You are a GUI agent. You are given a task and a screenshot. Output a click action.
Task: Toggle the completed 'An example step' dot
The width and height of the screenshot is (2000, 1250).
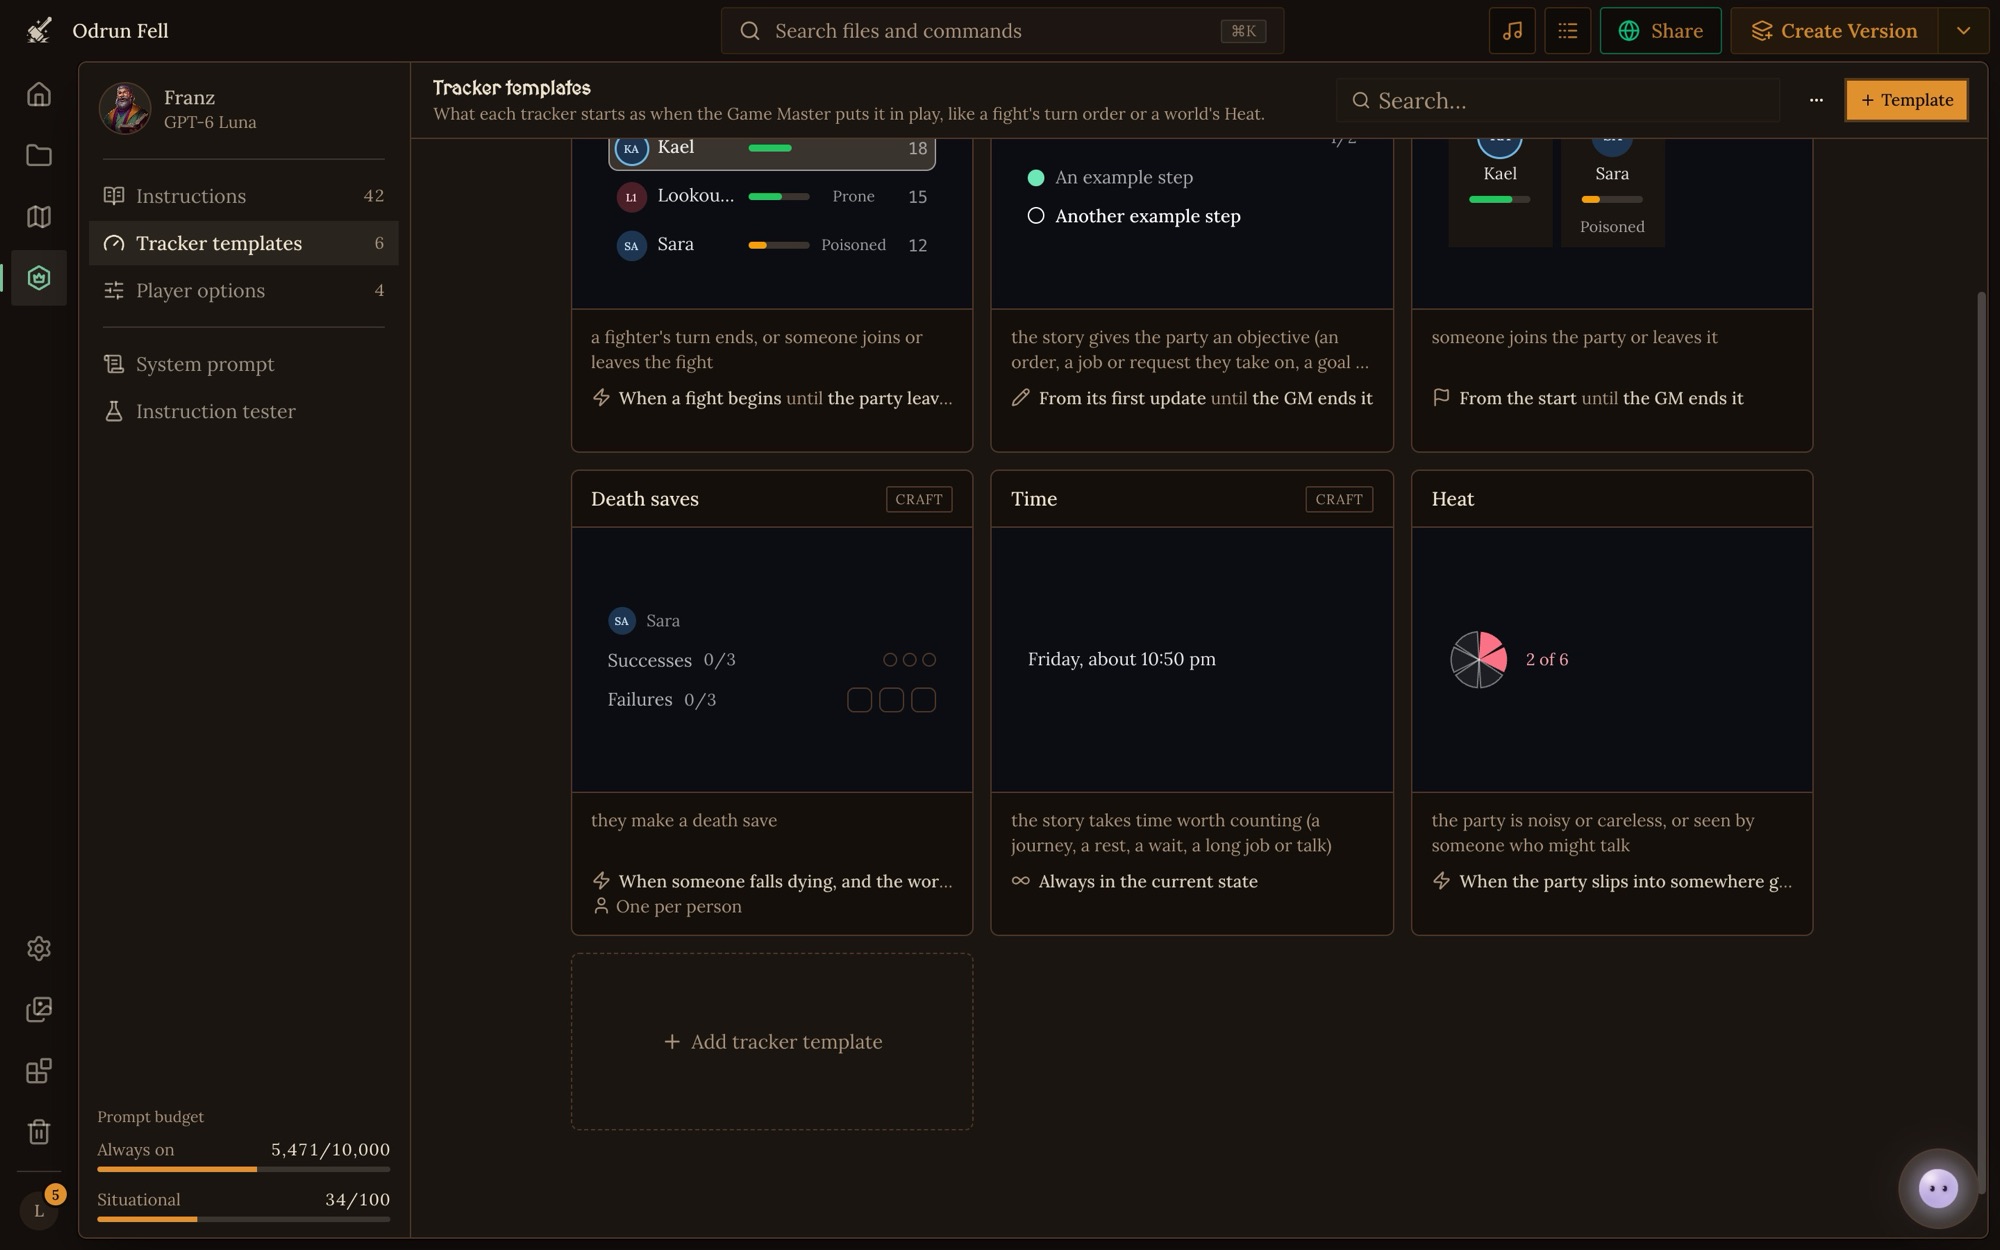pyautogui.click(x=1036, y=178)
